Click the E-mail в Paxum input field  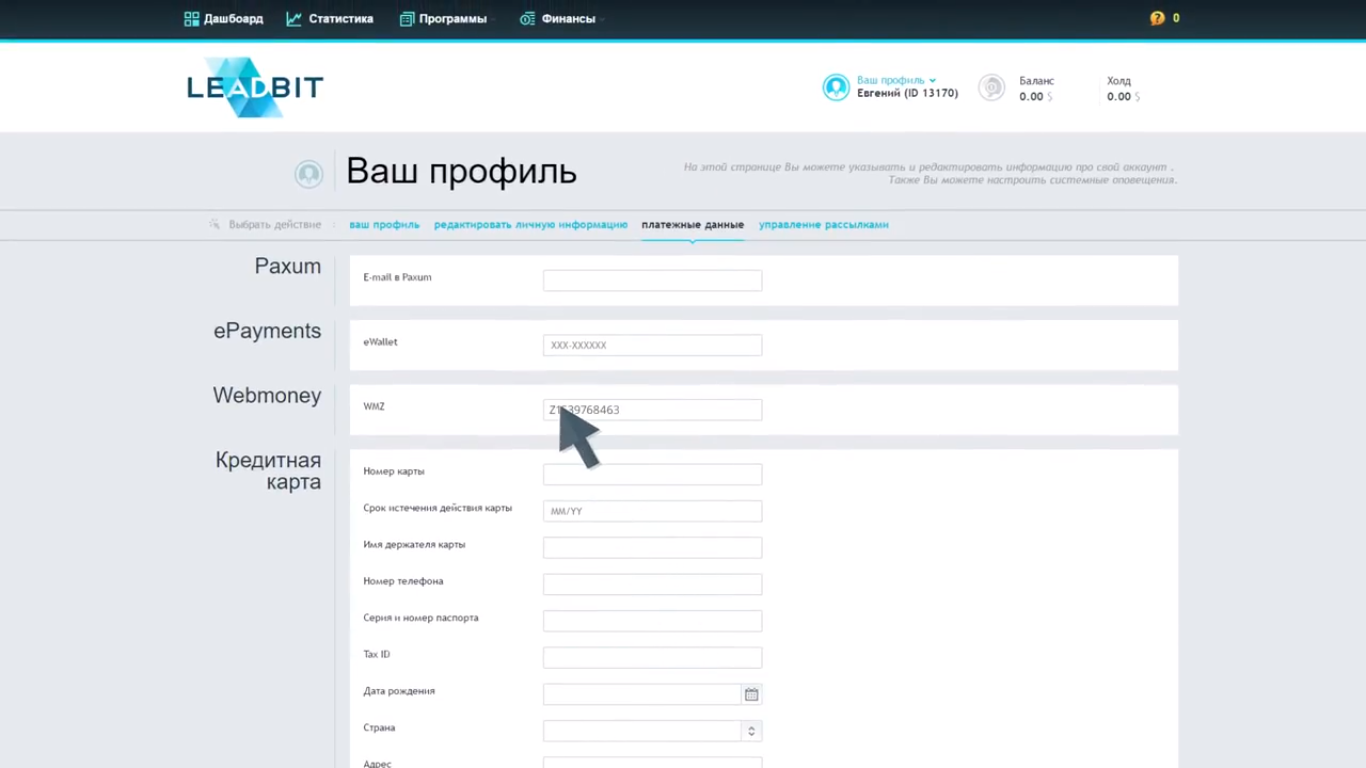652,280
